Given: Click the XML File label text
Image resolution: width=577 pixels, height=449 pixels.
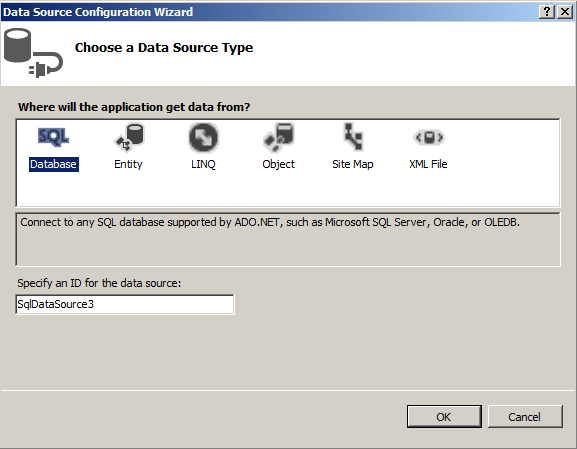Looking at the screenshot, I should [428, 164].
